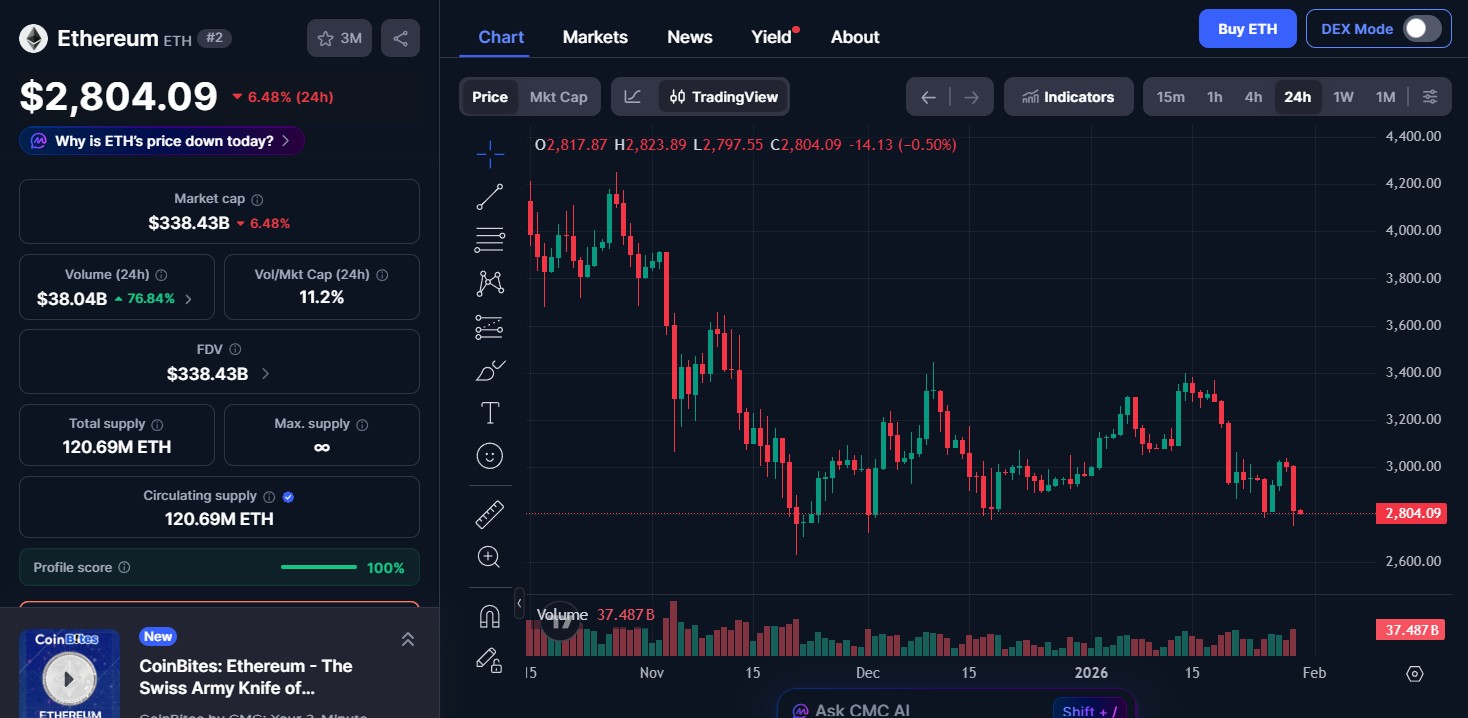Image resolution: width=1468 pixels, height=718 pixels.
Task: Expand the FDV details chevron
Action: pyautogui.click(x=264, y=373)
